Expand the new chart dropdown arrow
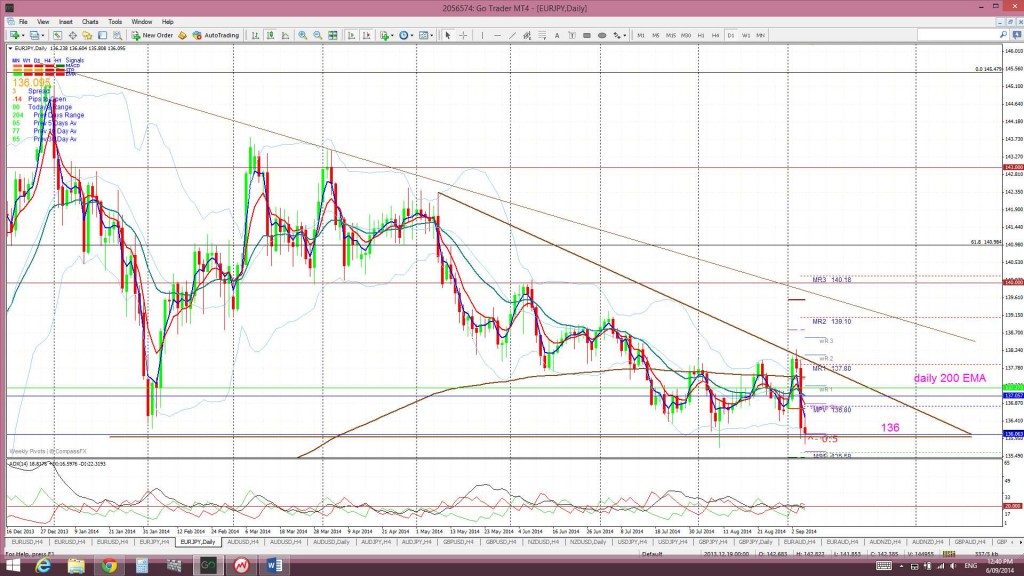Viewport: 1024px width, 576px height. pos(24,35)
